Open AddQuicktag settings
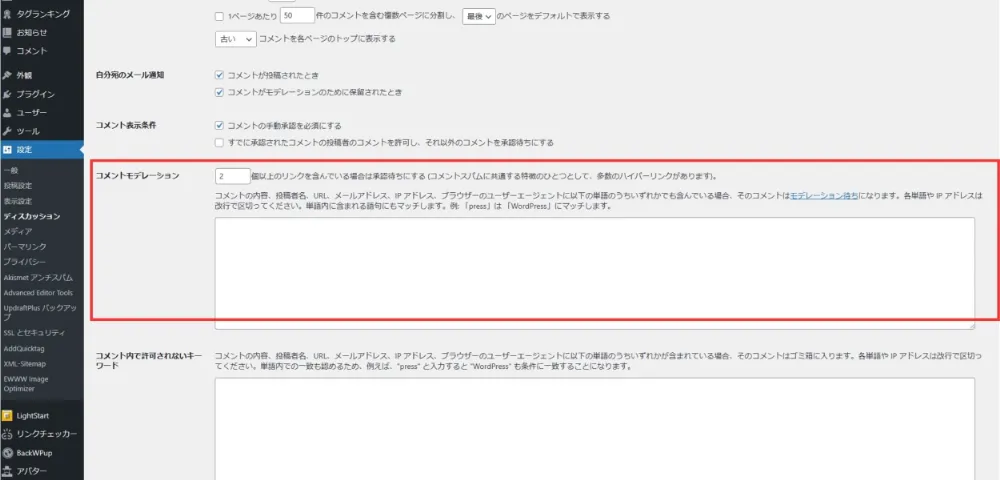The image size is (1000, 480). (24, 349)
